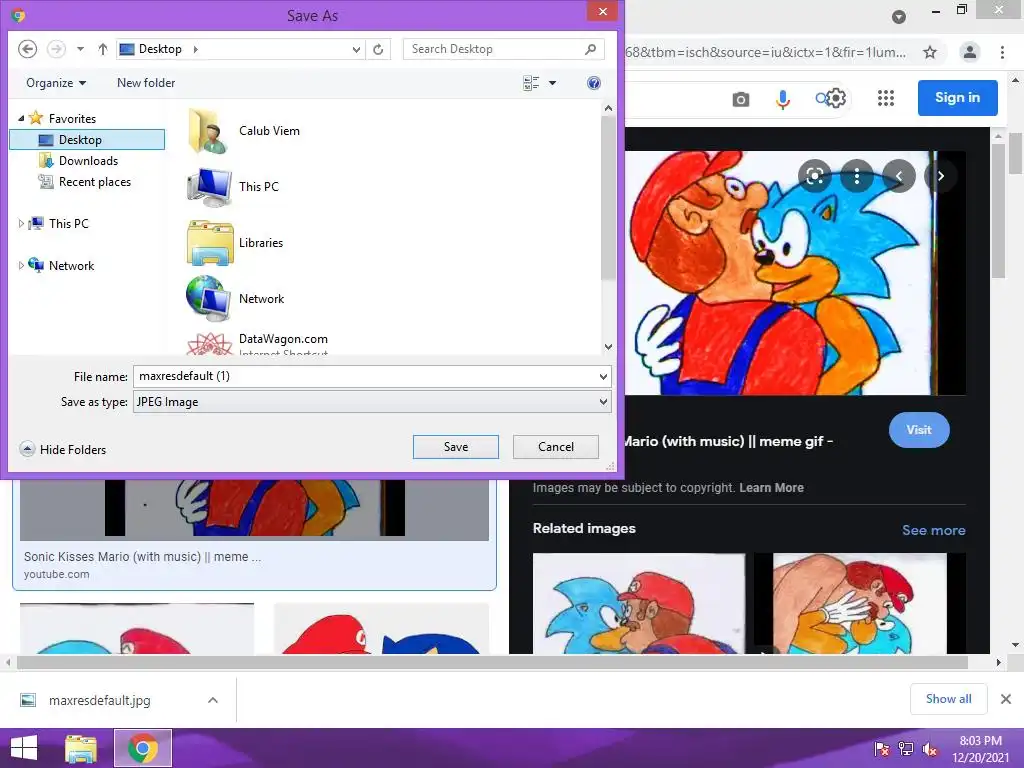This screenshot has height=768, width=1024.
Task: Select Favorites in navigation pane
Action: pyautogui.click(x=72, y=118)
